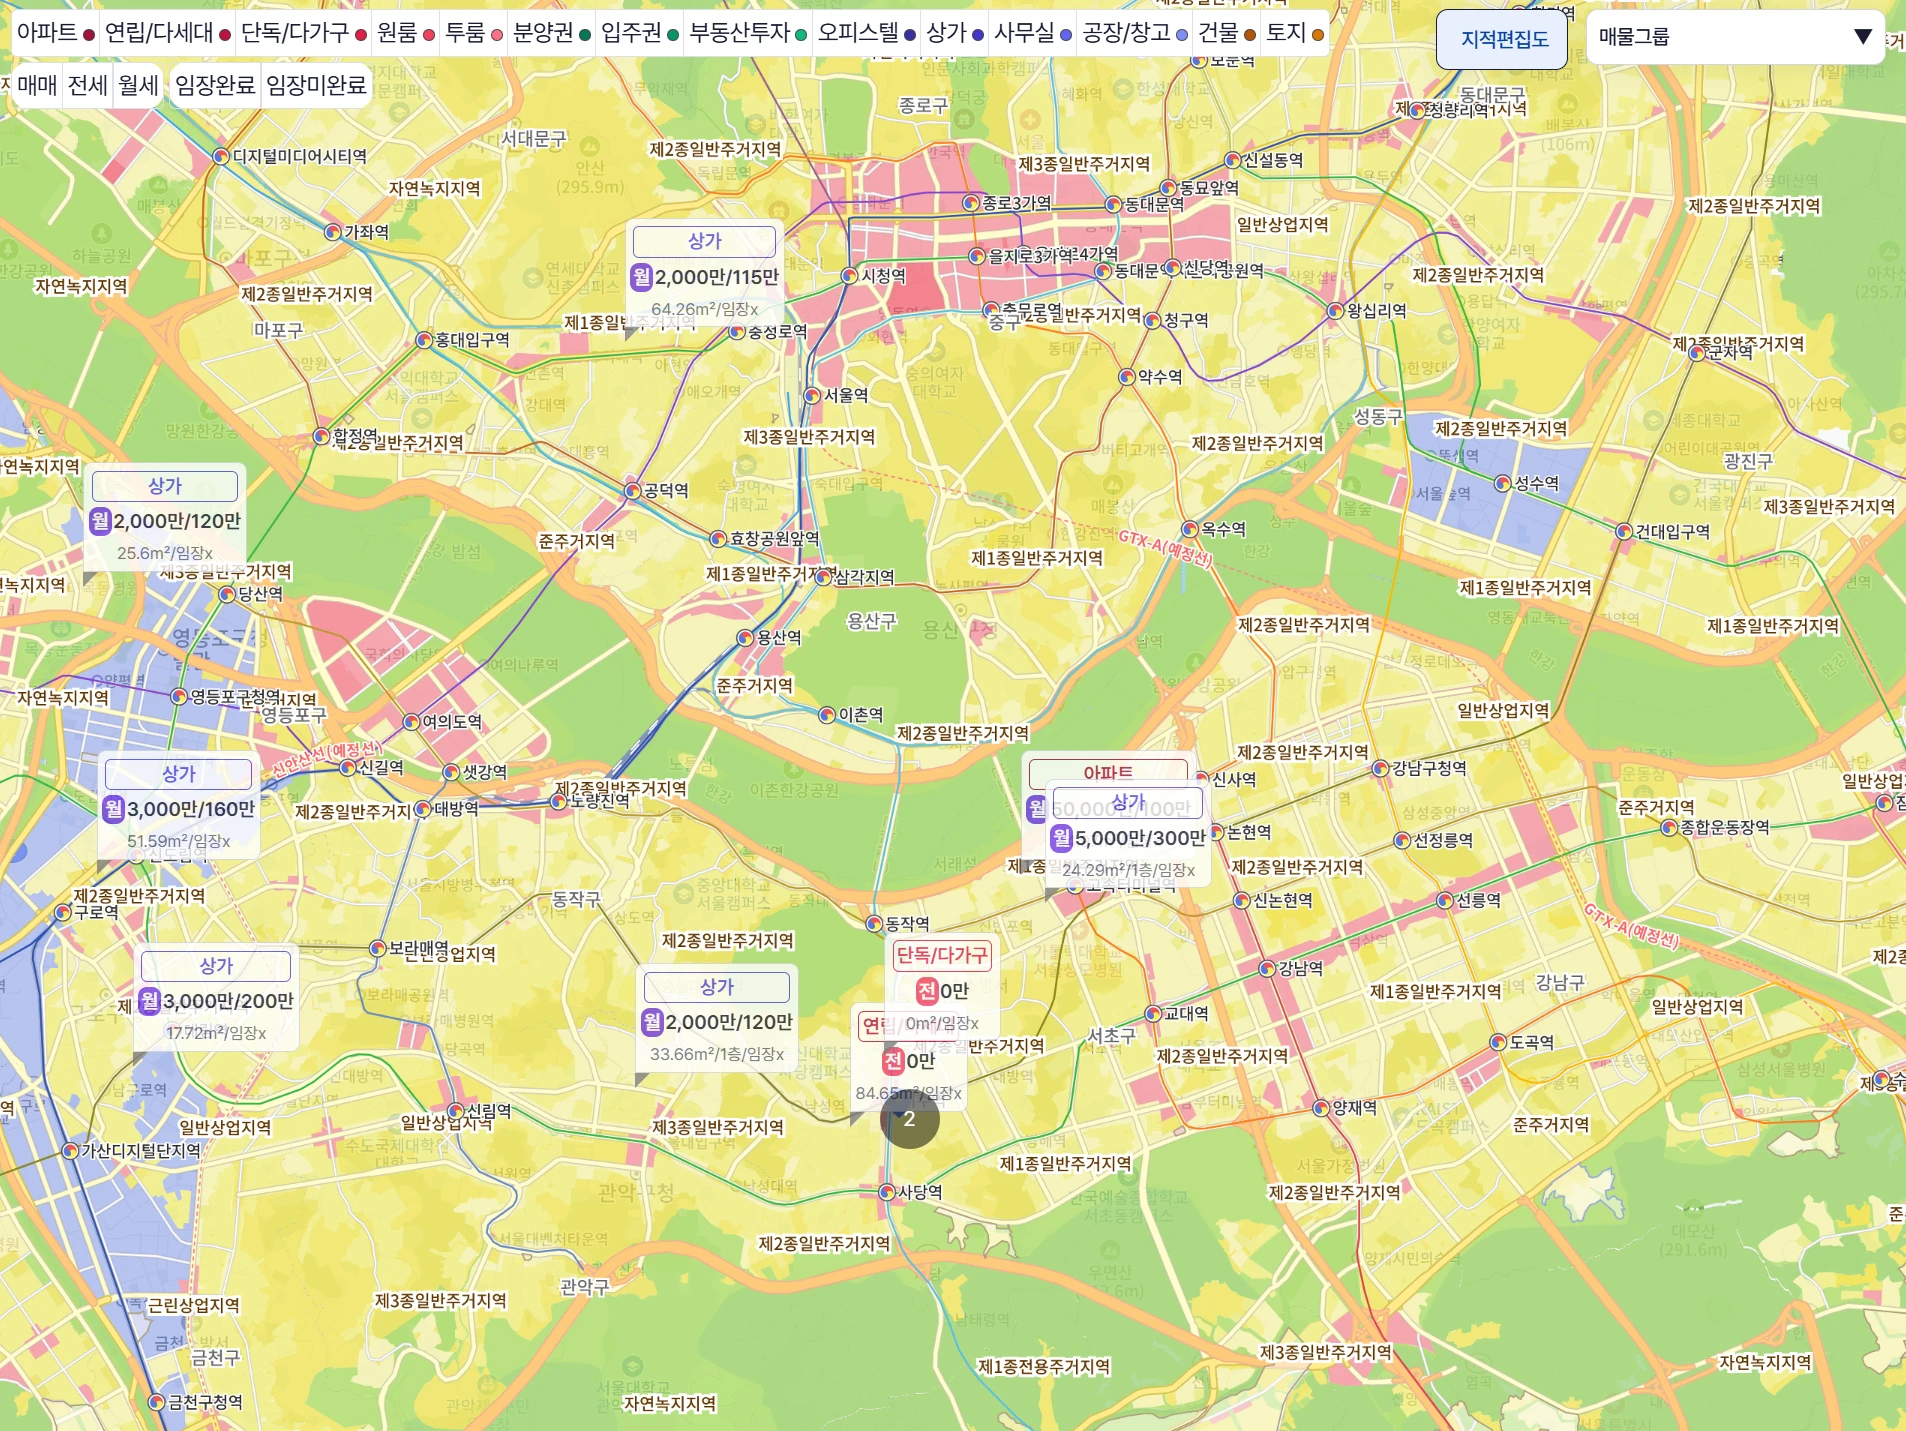Open the 5,000만/300만 상가 listing card

(x=1128, y=836)
